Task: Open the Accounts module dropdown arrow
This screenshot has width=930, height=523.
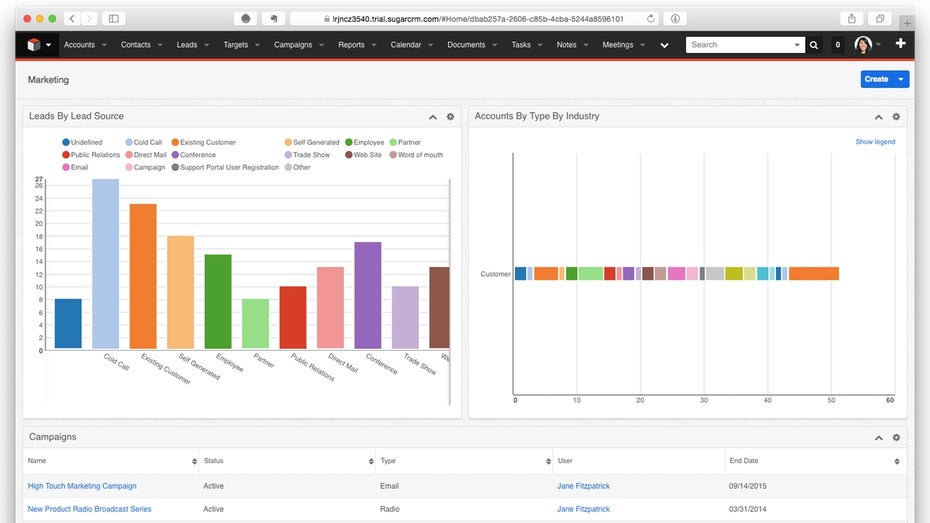Action: coord(104,45)
